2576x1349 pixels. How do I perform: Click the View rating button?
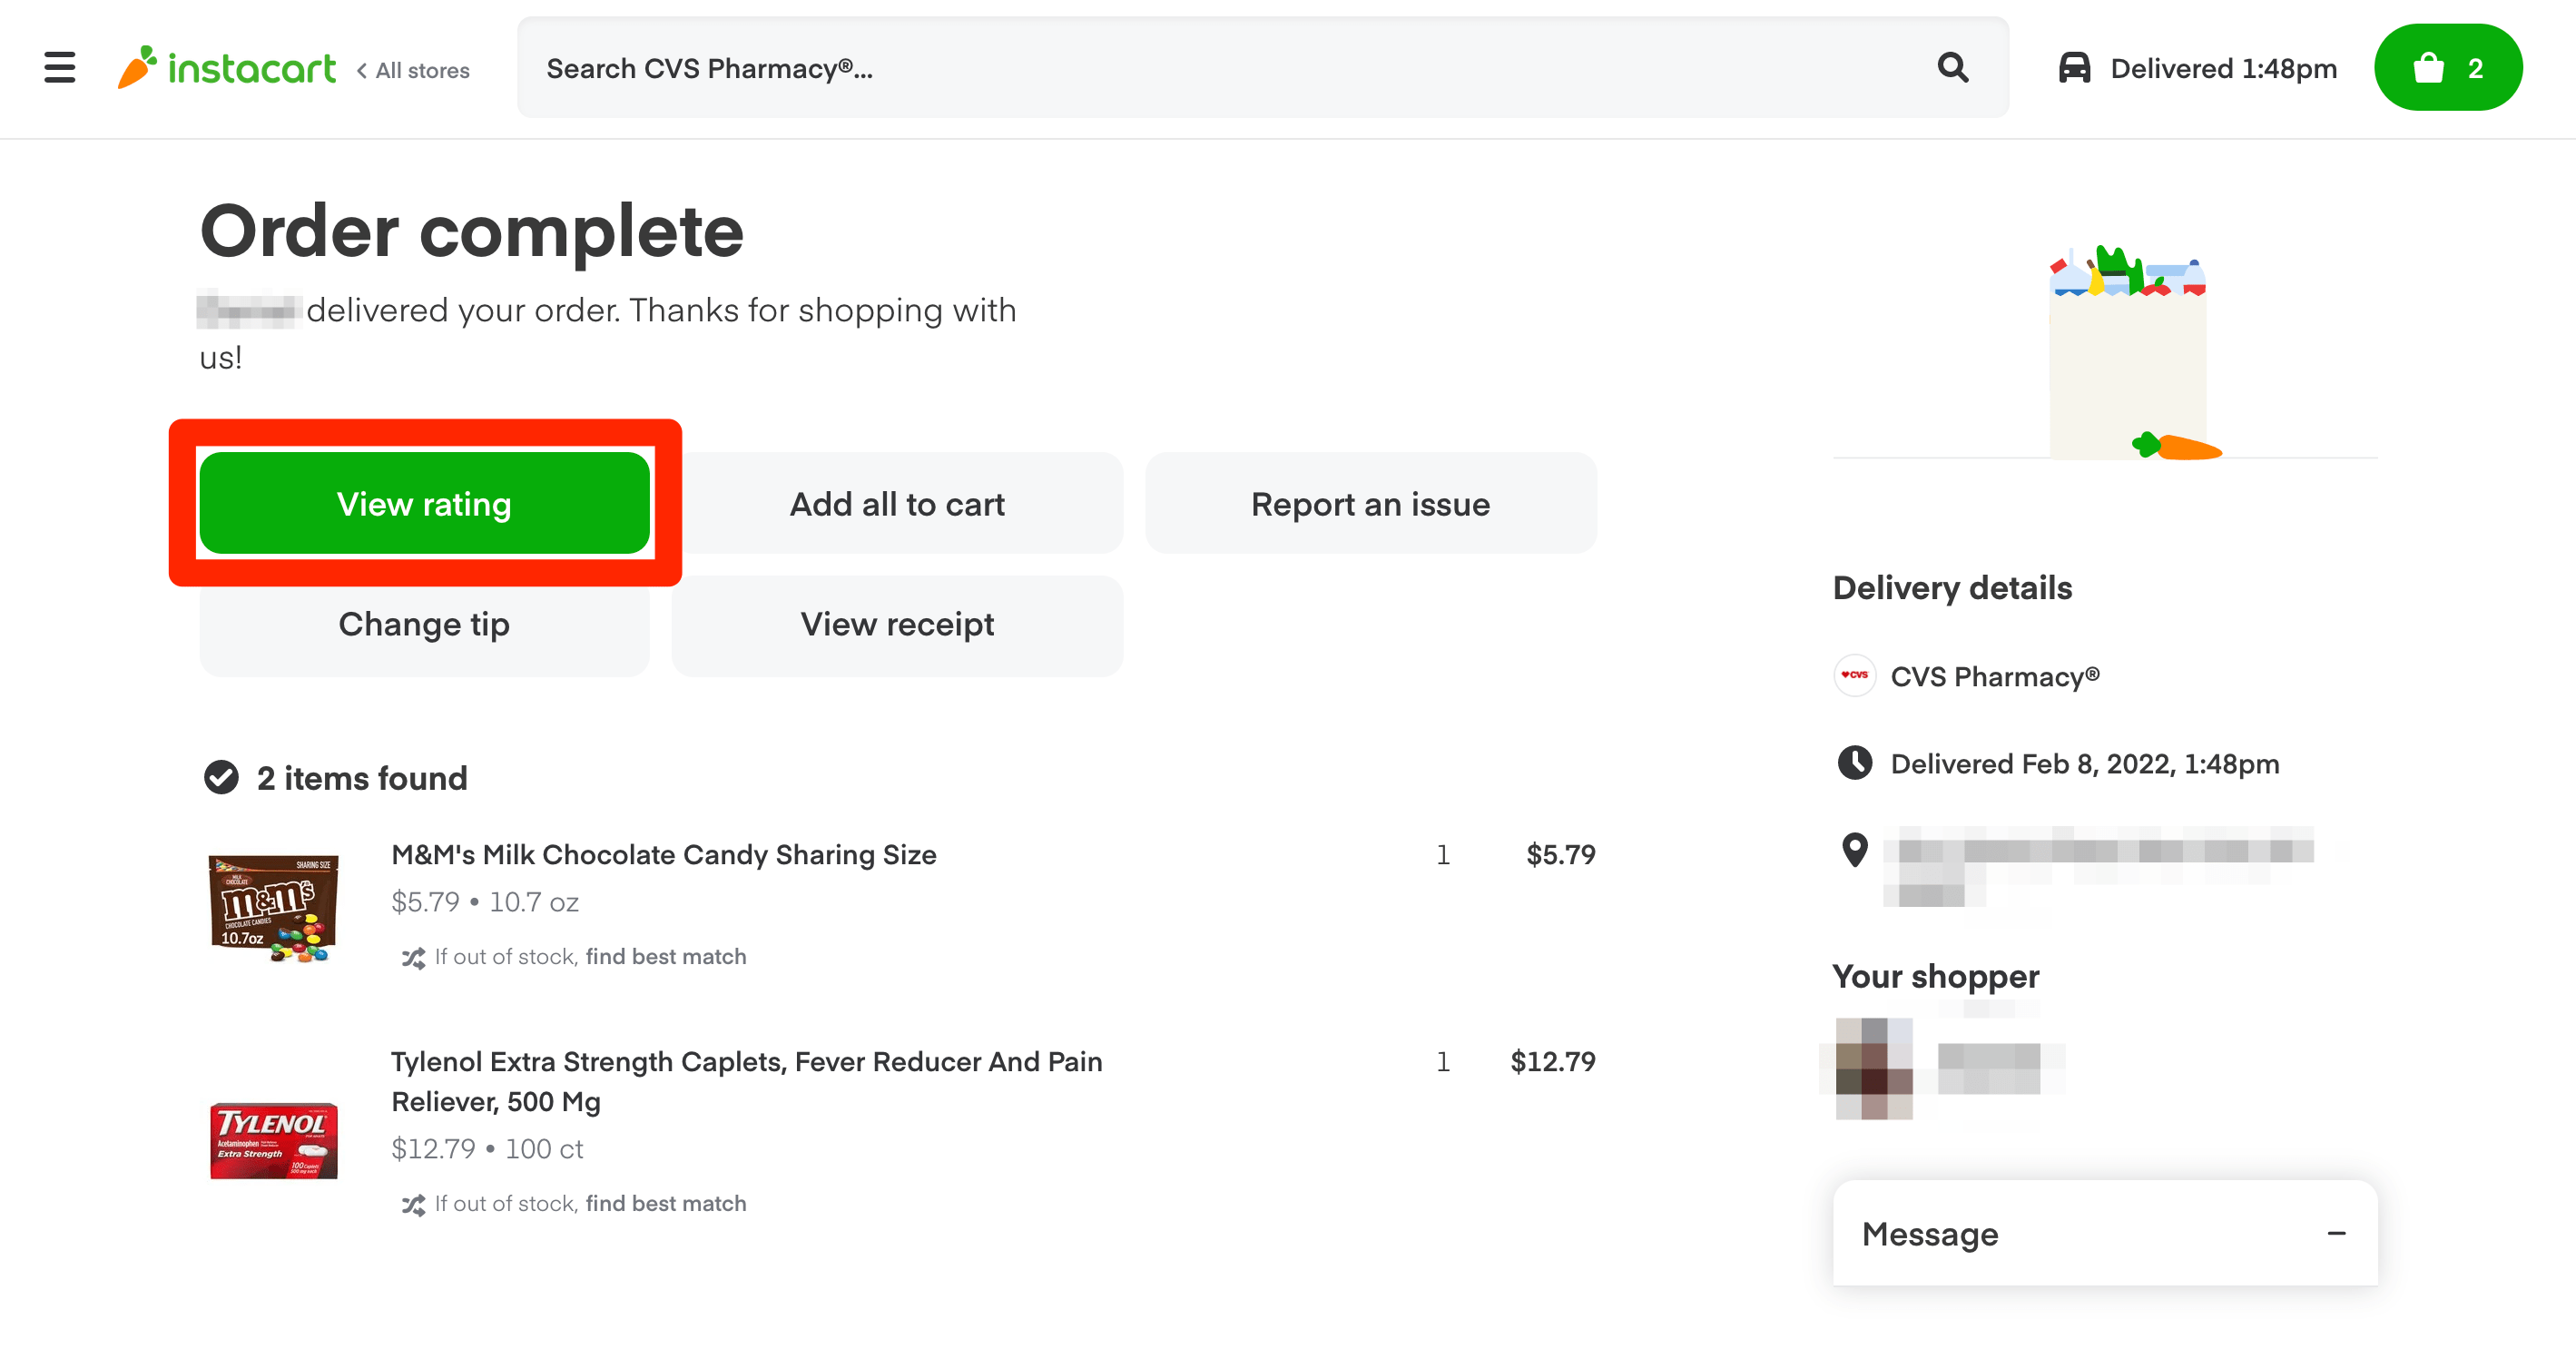coord(424,503)
